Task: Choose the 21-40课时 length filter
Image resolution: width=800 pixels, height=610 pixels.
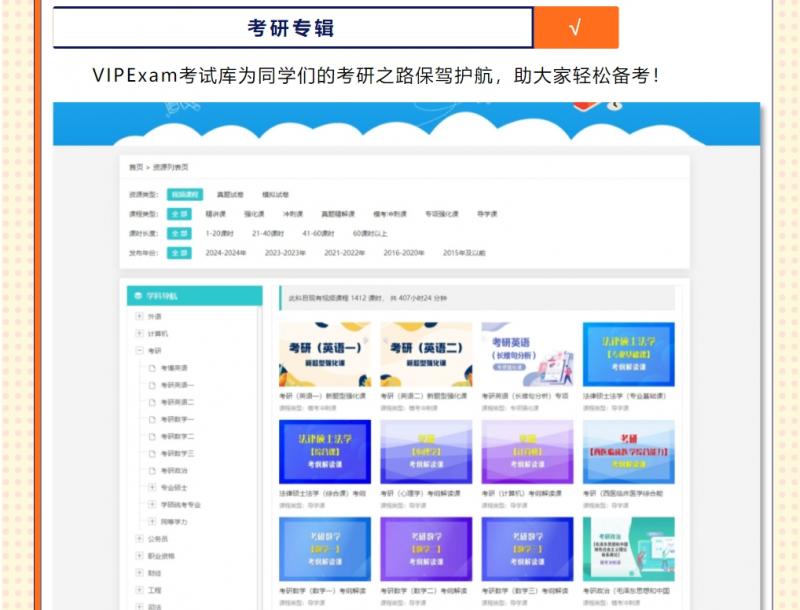Action: coord(268,233)
